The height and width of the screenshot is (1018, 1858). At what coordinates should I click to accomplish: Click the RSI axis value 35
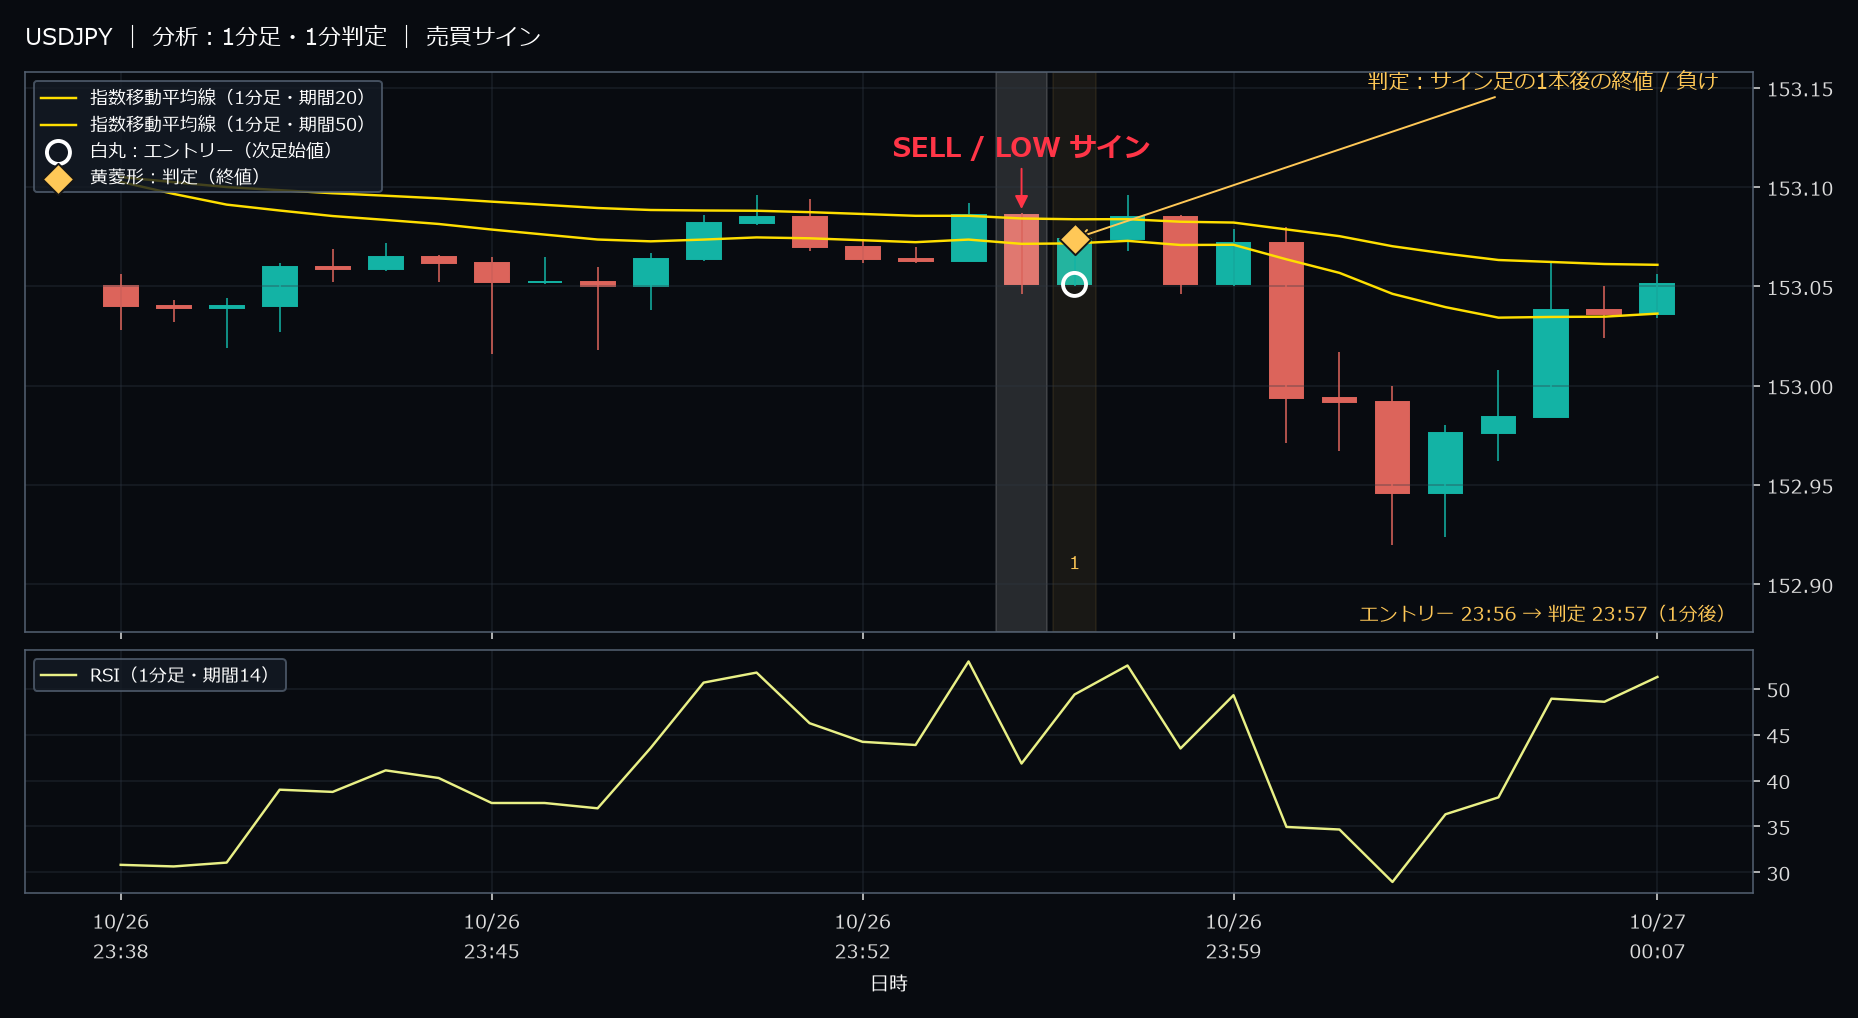tap(1778, 828)
